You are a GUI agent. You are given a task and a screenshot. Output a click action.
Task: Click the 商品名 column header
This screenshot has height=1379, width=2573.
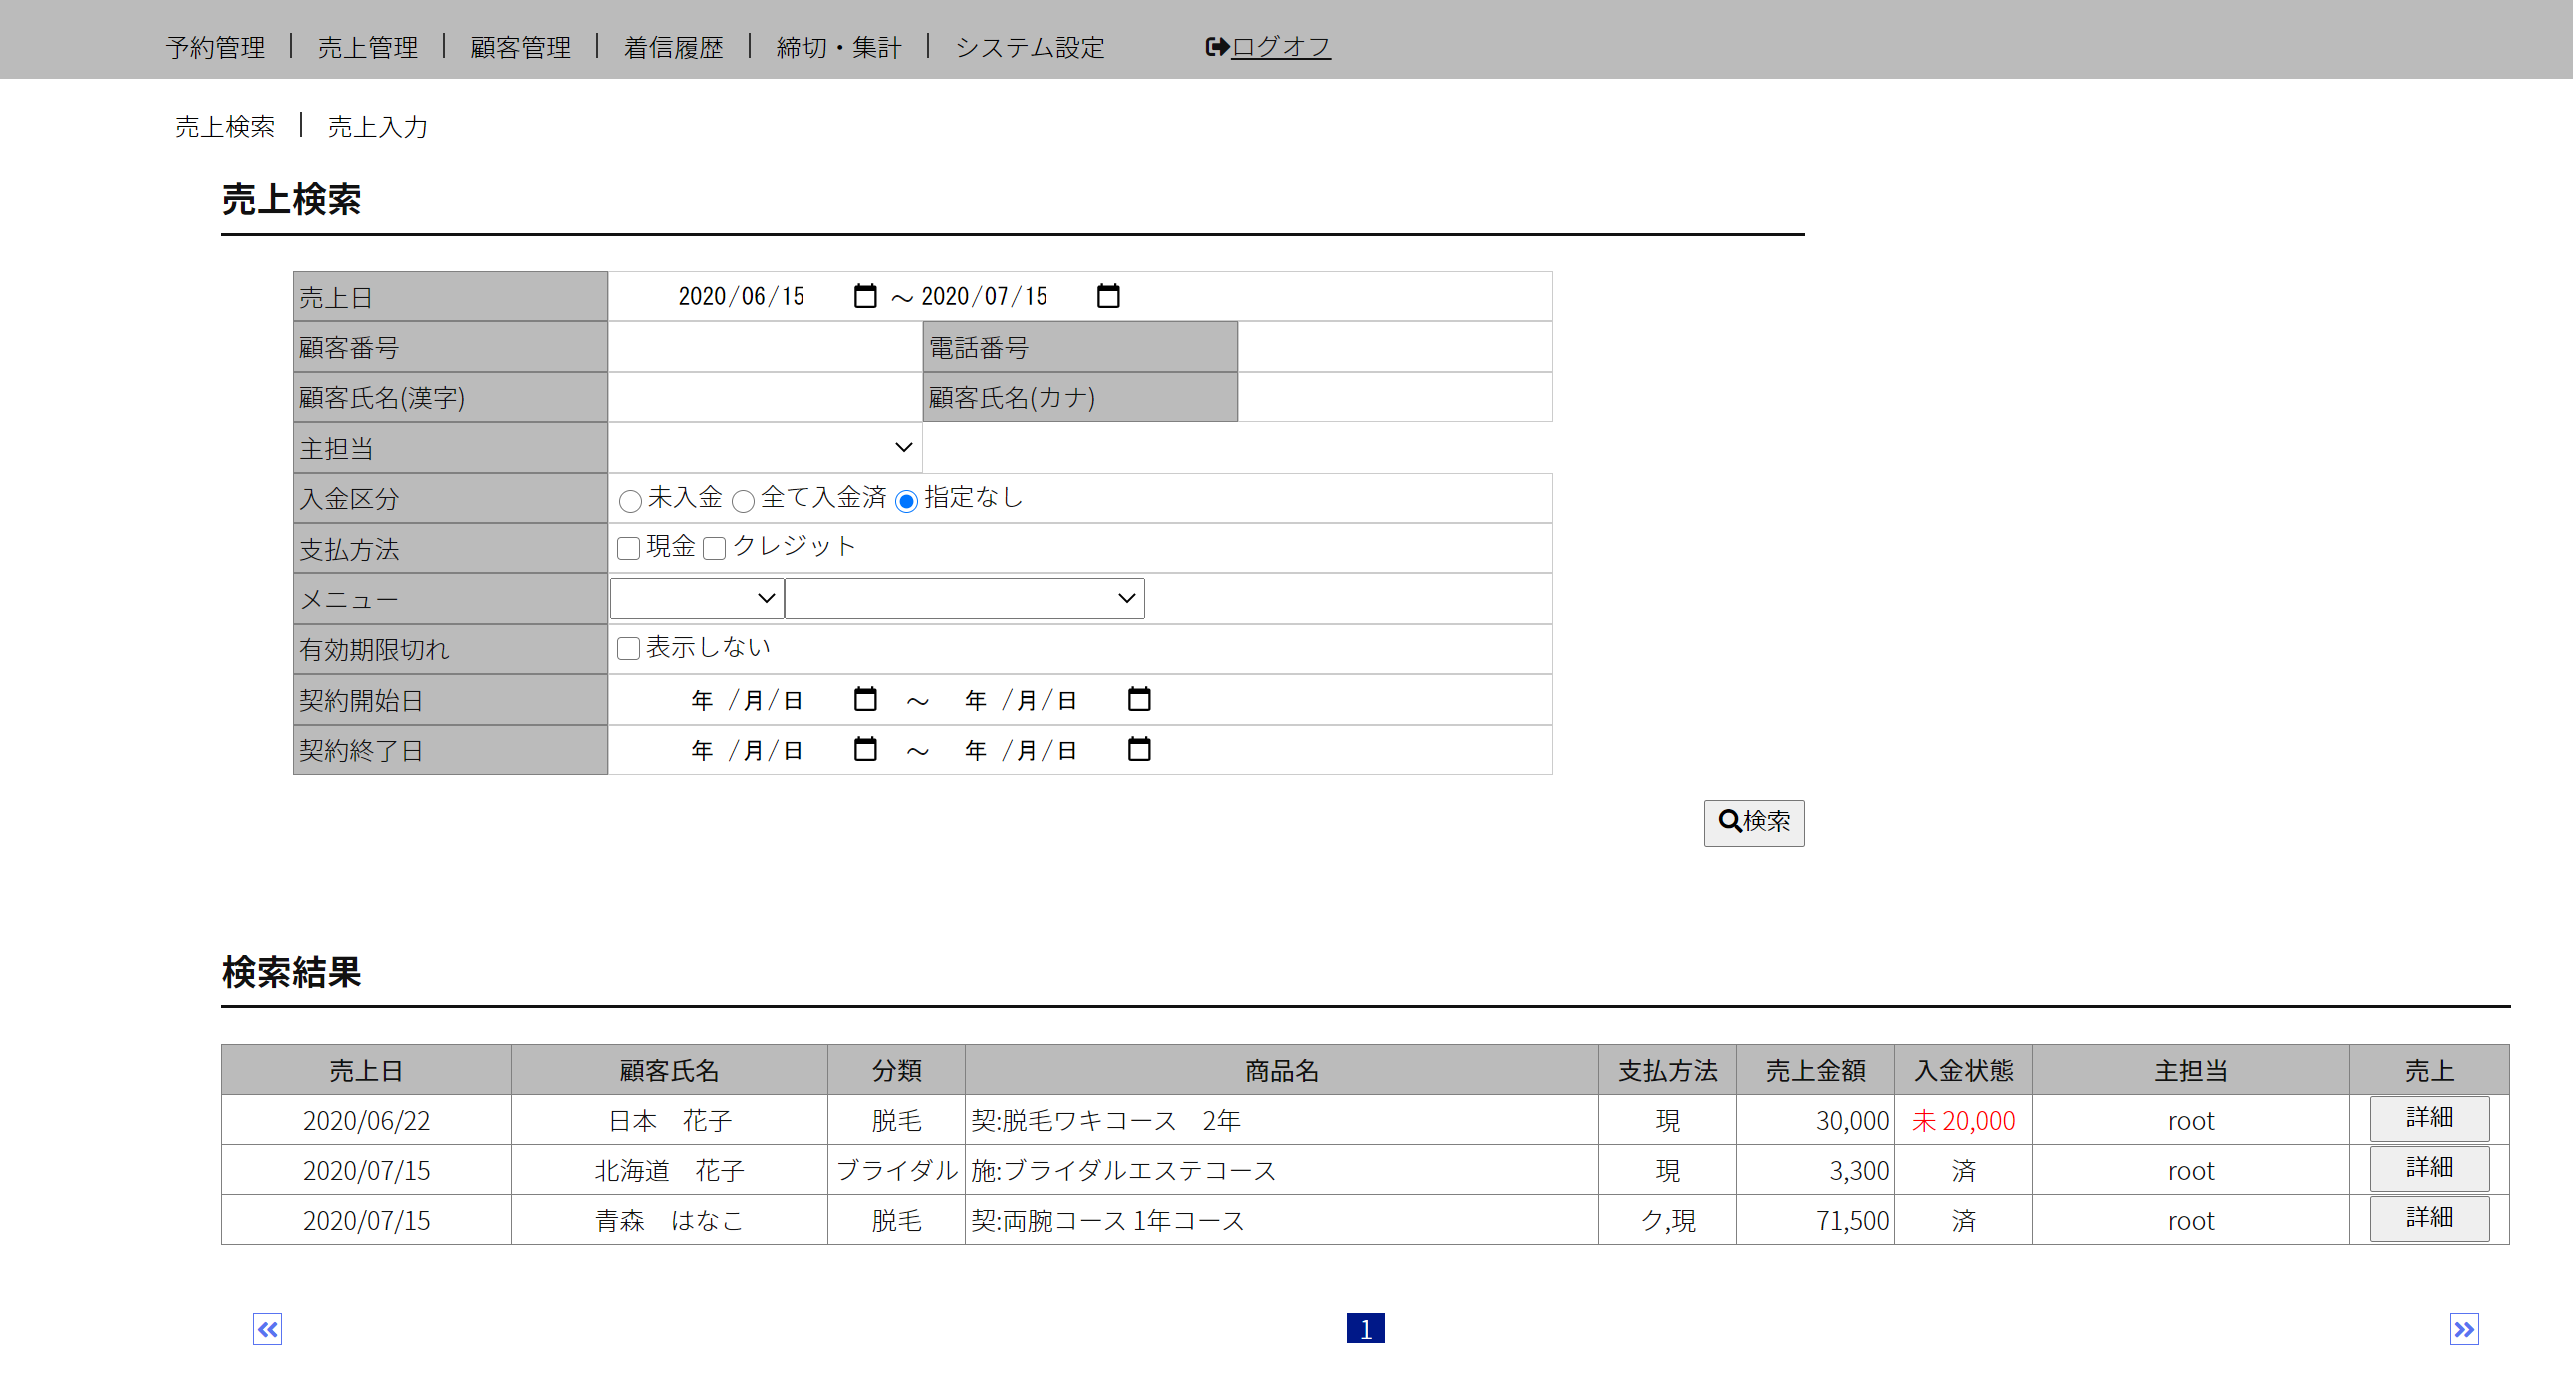(1281, 1070)
